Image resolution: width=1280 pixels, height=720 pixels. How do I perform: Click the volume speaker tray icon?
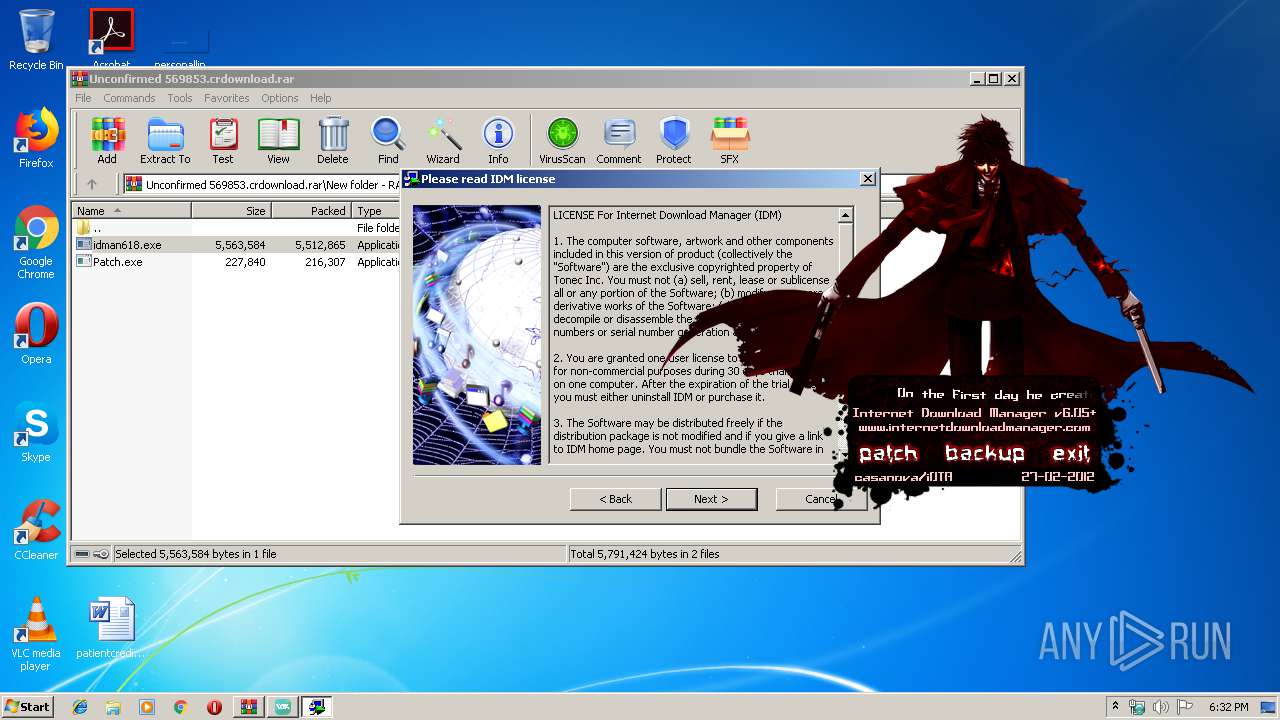coord(1160,707)
